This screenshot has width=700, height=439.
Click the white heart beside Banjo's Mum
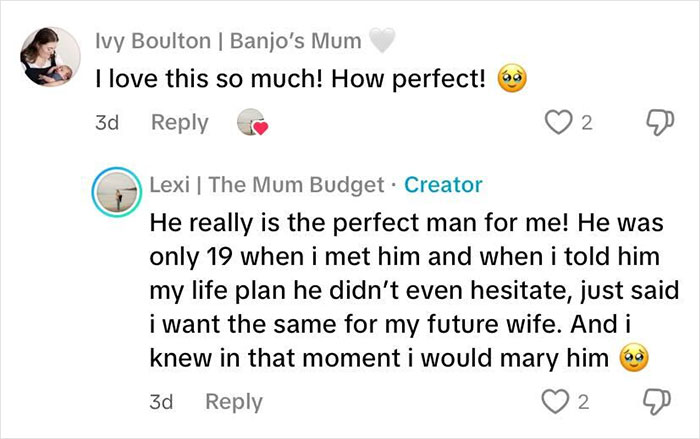coord(383,41)
